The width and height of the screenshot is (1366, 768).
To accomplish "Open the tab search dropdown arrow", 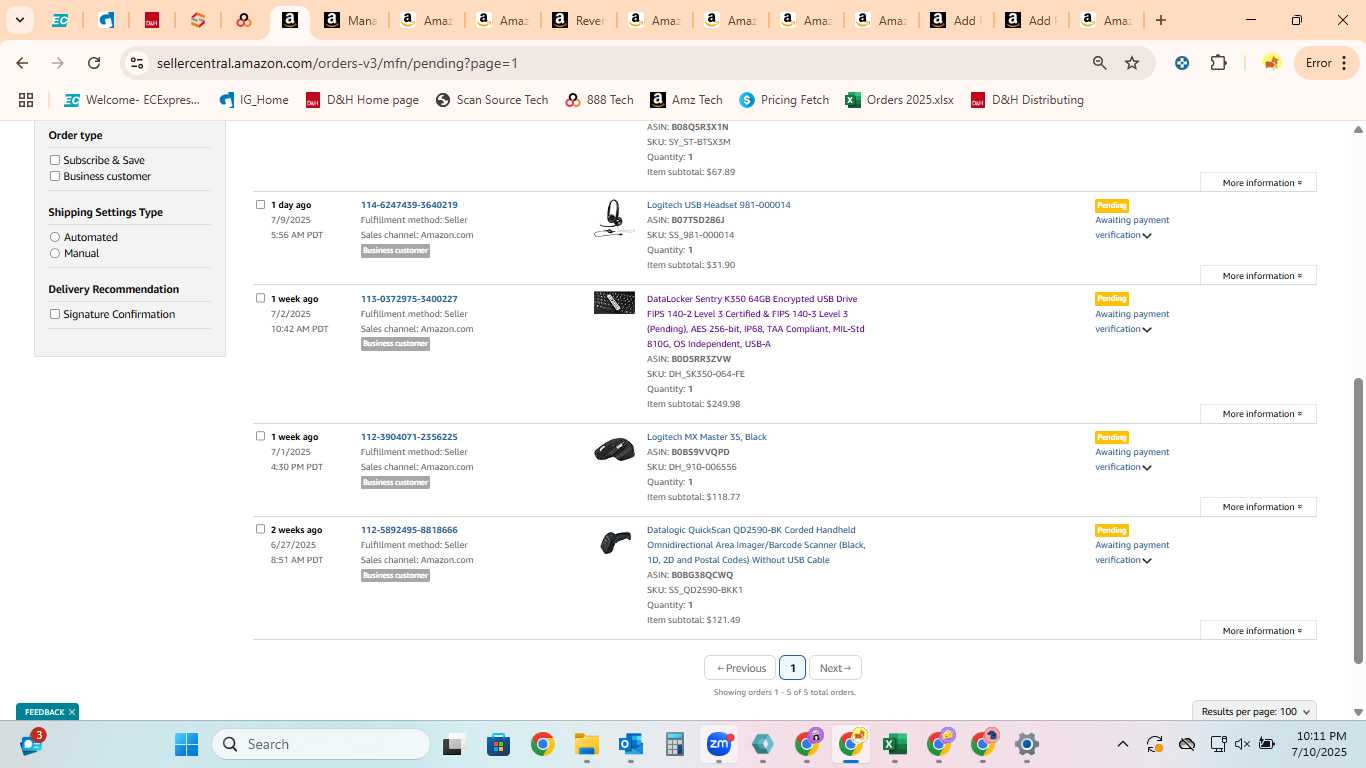I will tap(20, 20).
